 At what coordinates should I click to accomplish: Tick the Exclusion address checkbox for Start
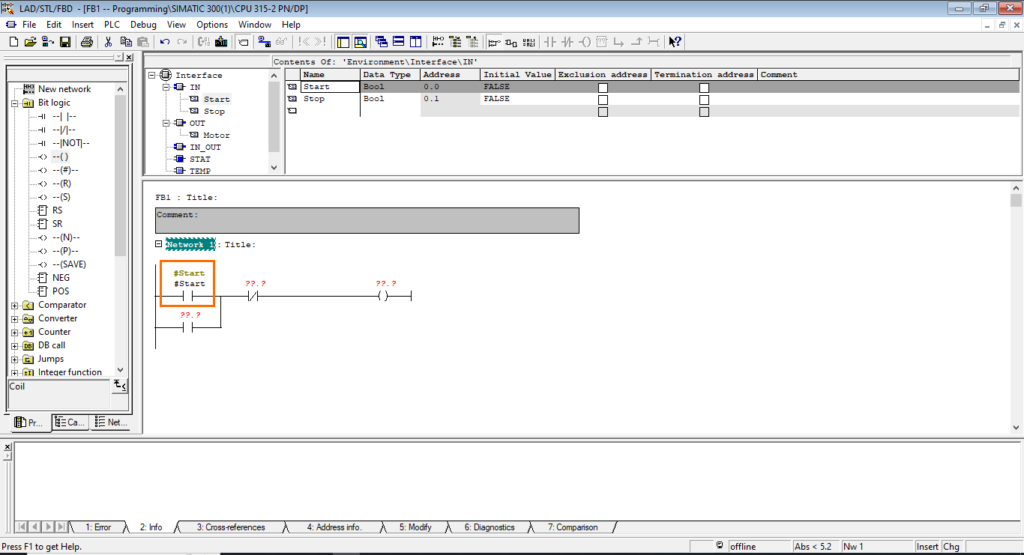(602, 88)
